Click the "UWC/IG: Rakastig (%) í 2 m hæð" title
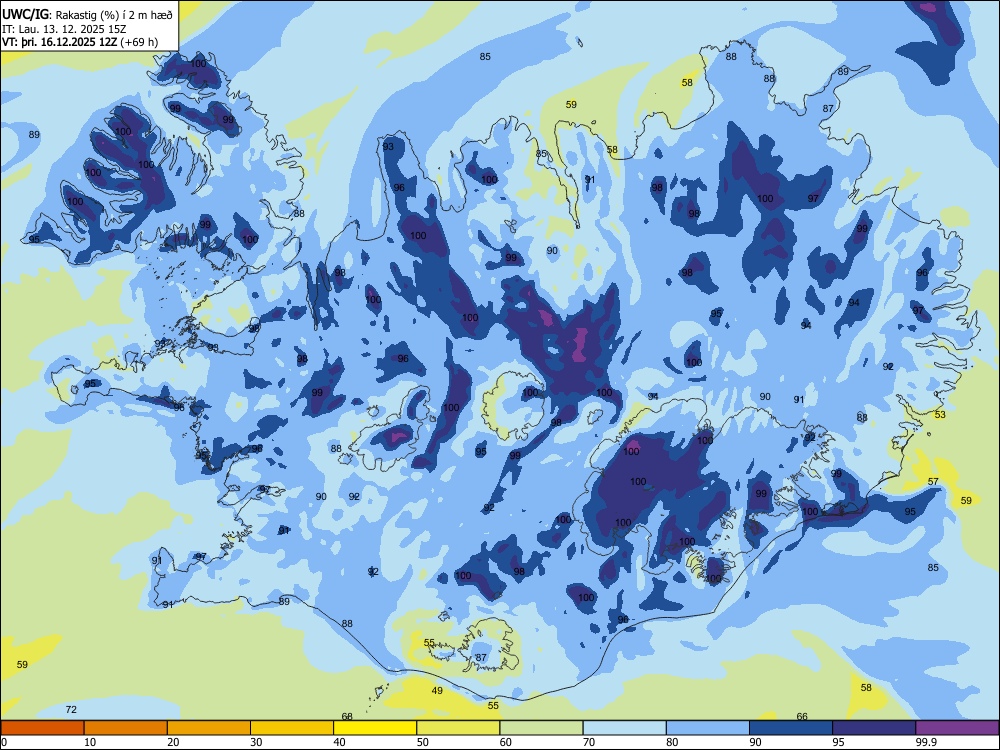This screenshot has width=1000, height=750. (x=87, y=14)
